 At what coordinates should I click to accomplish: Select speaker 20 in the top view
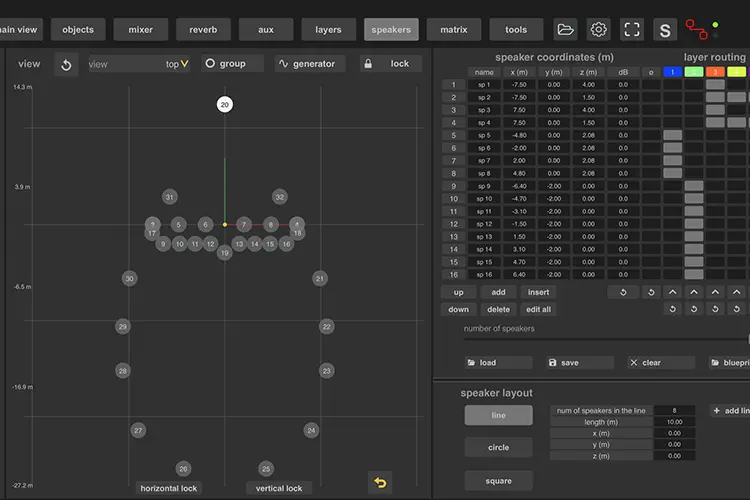pos(225,105)
